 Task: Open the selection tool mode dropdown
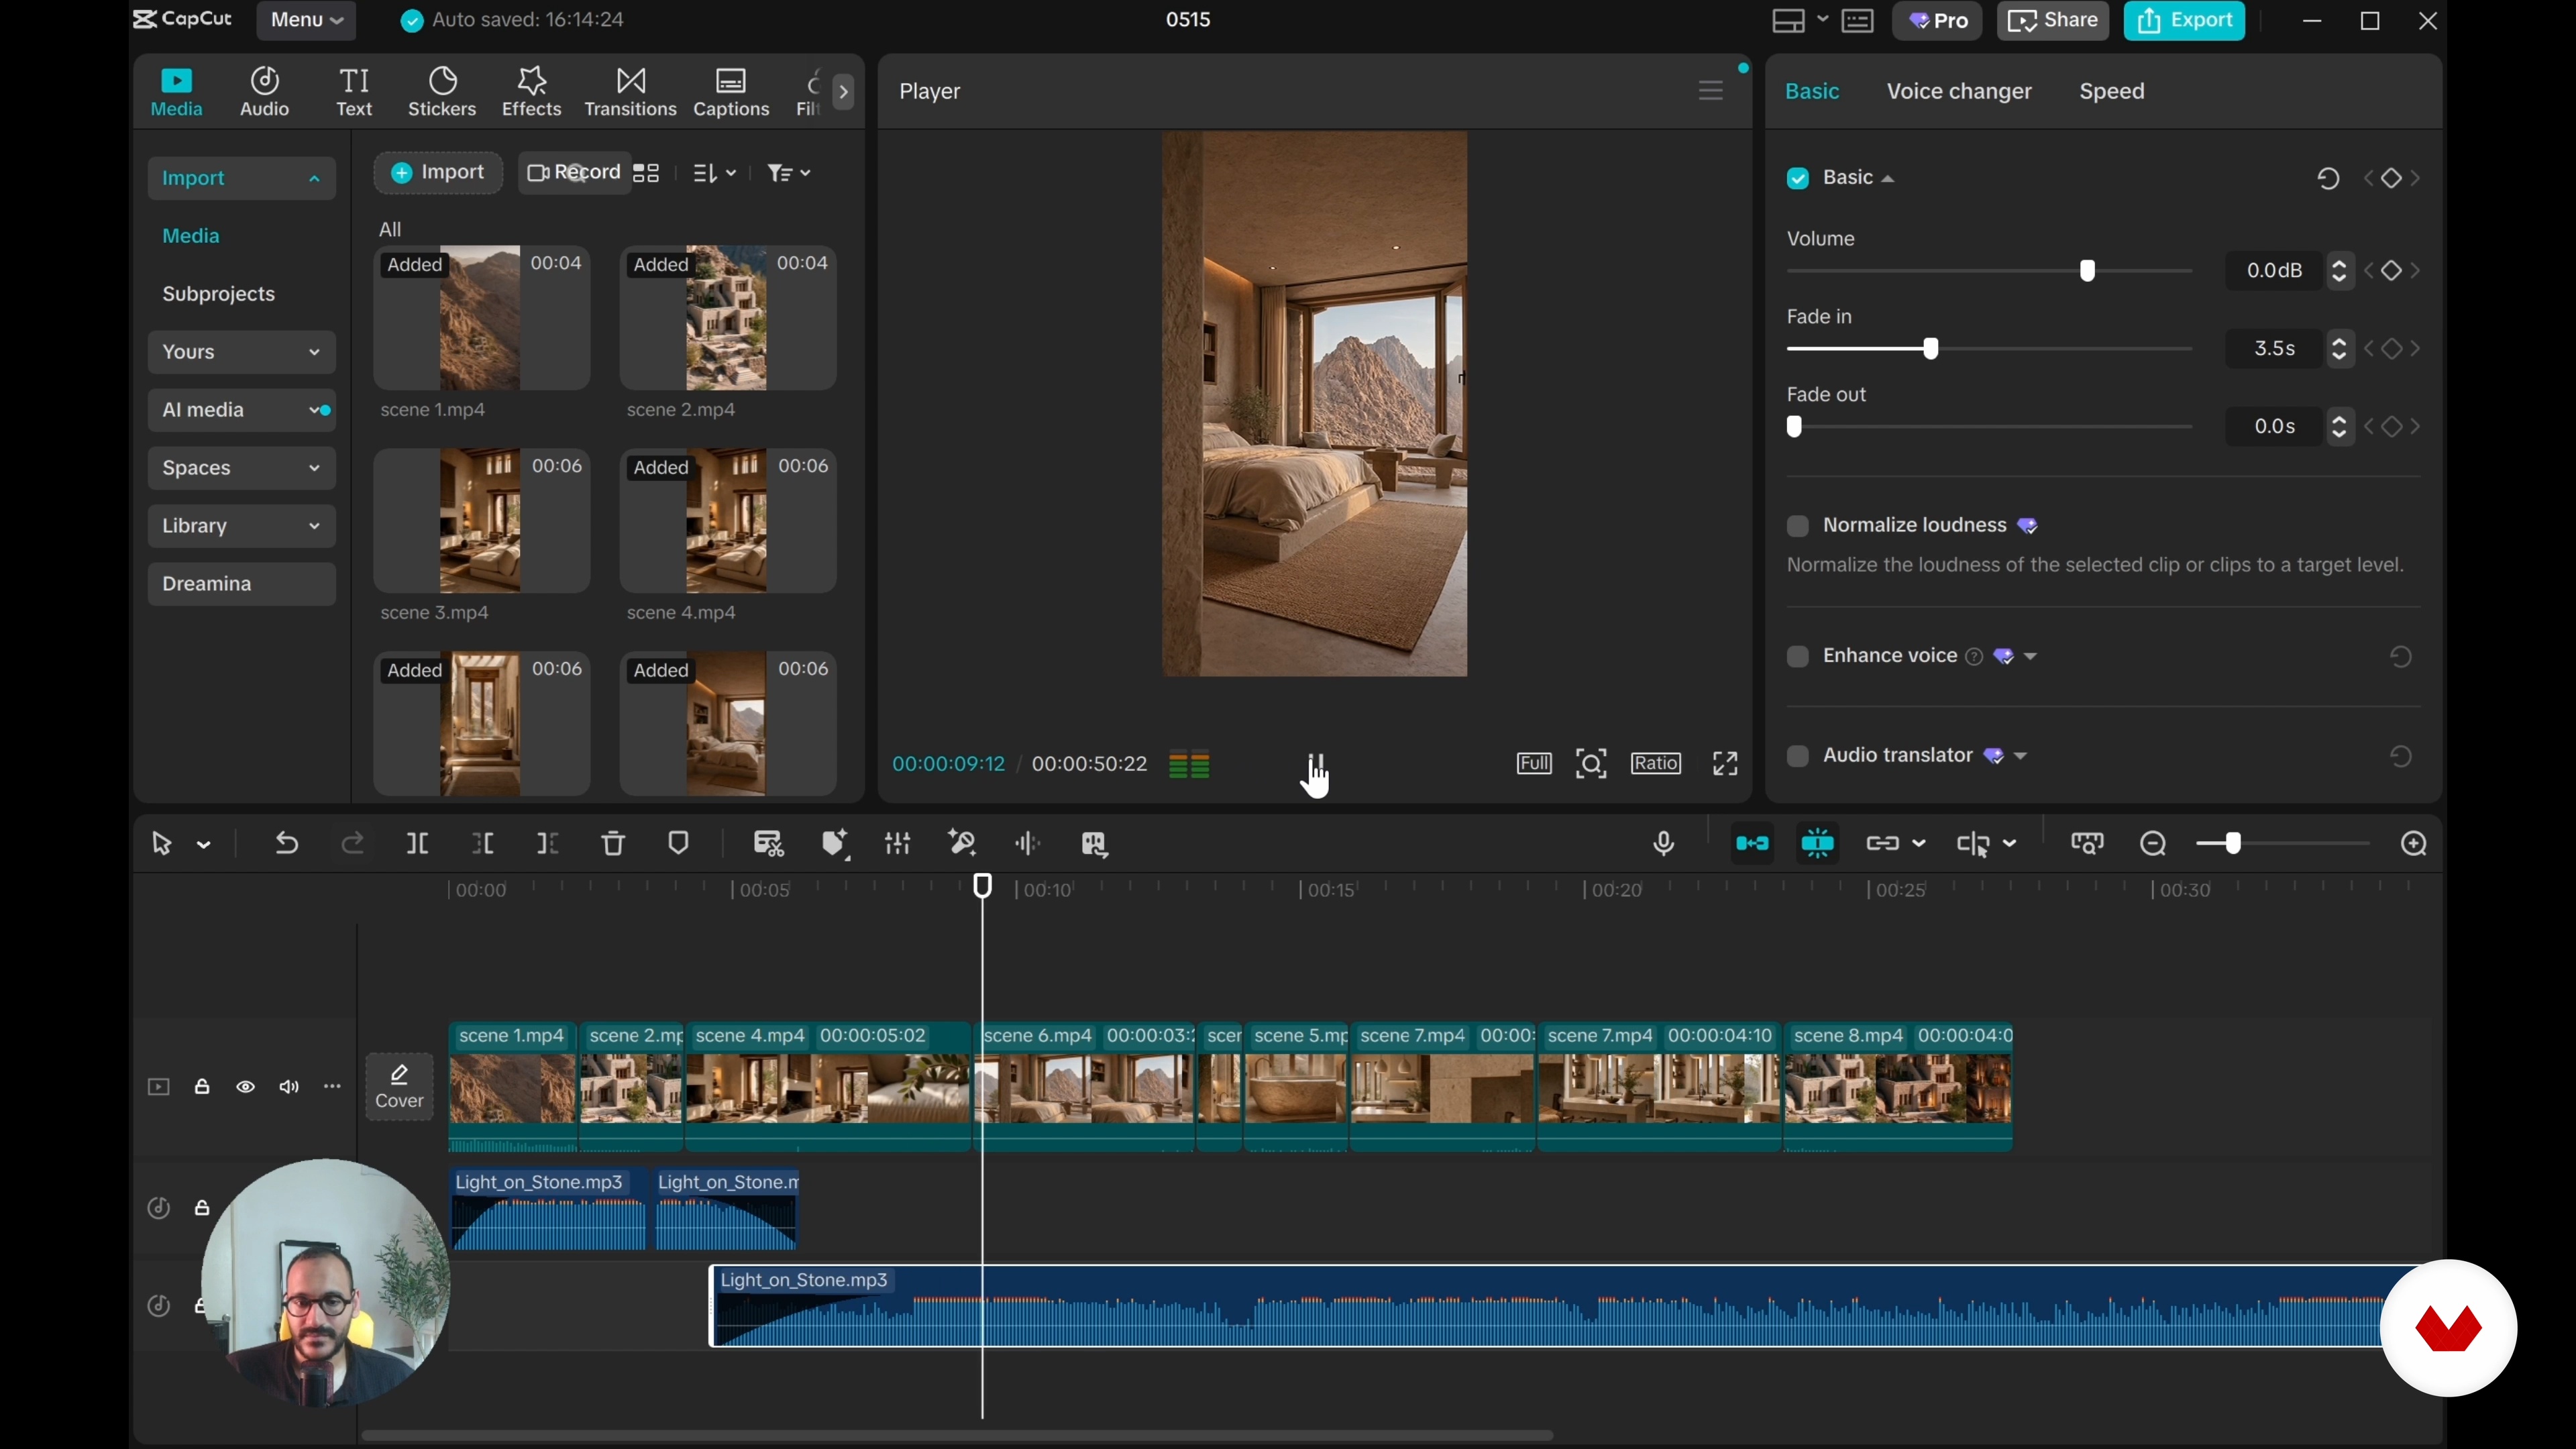tap(204, 845)
